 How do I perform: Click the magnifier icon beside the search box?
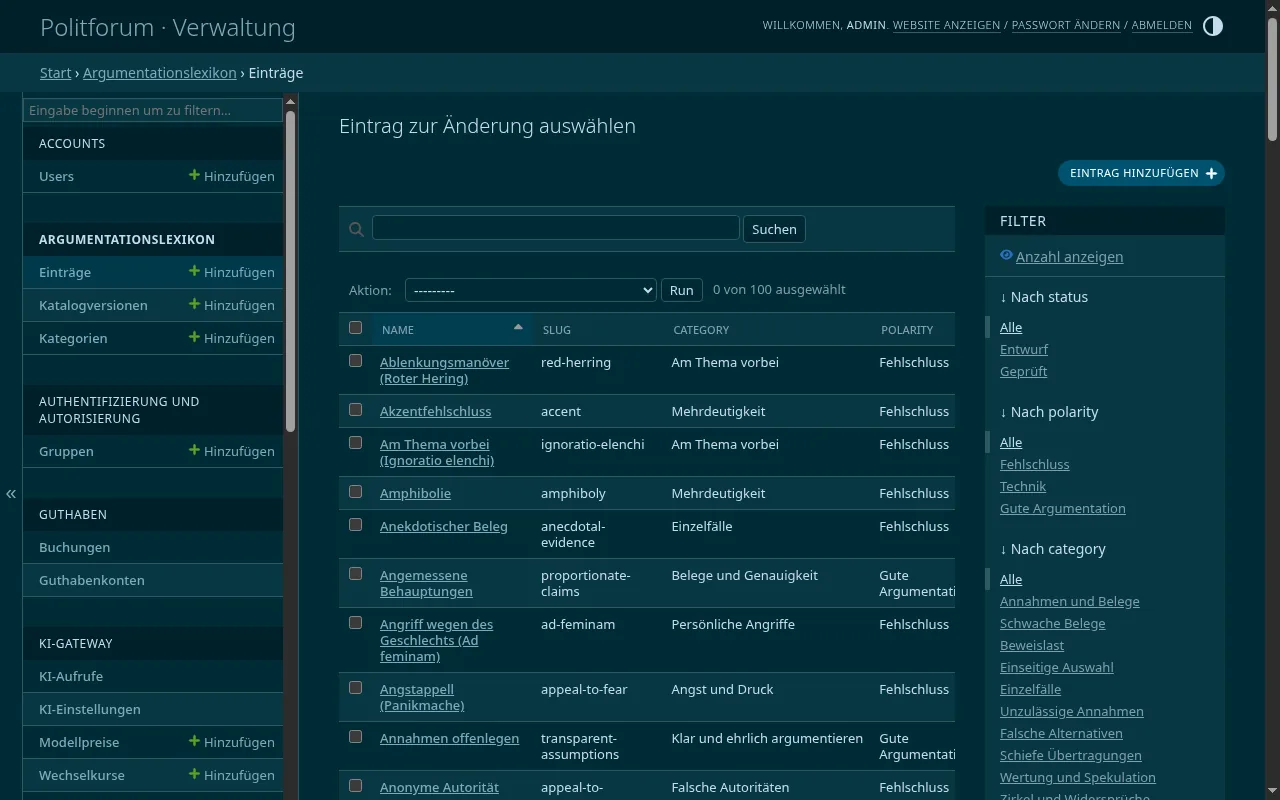(356, 229)
